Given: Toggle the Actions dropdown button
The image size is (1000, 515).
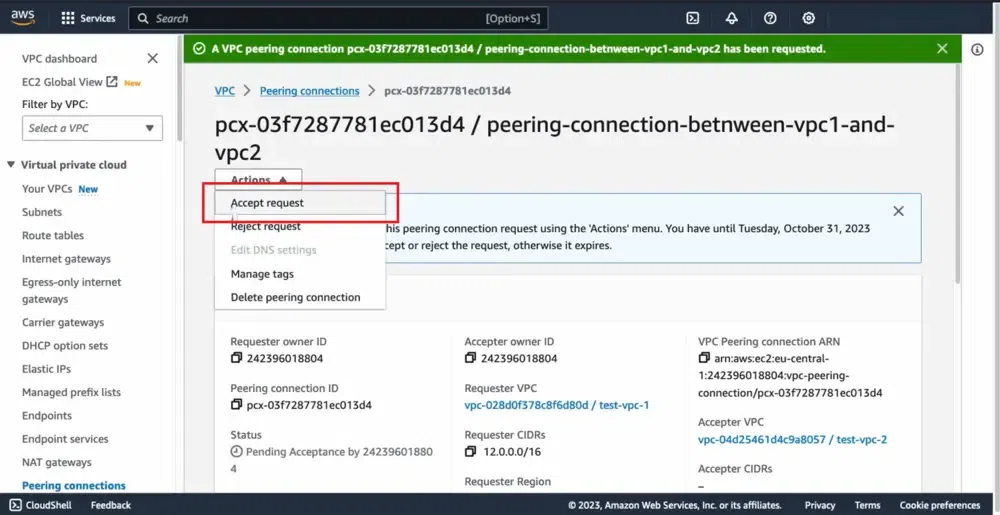Looking at the screenshot, I should [x=258, y=180].
